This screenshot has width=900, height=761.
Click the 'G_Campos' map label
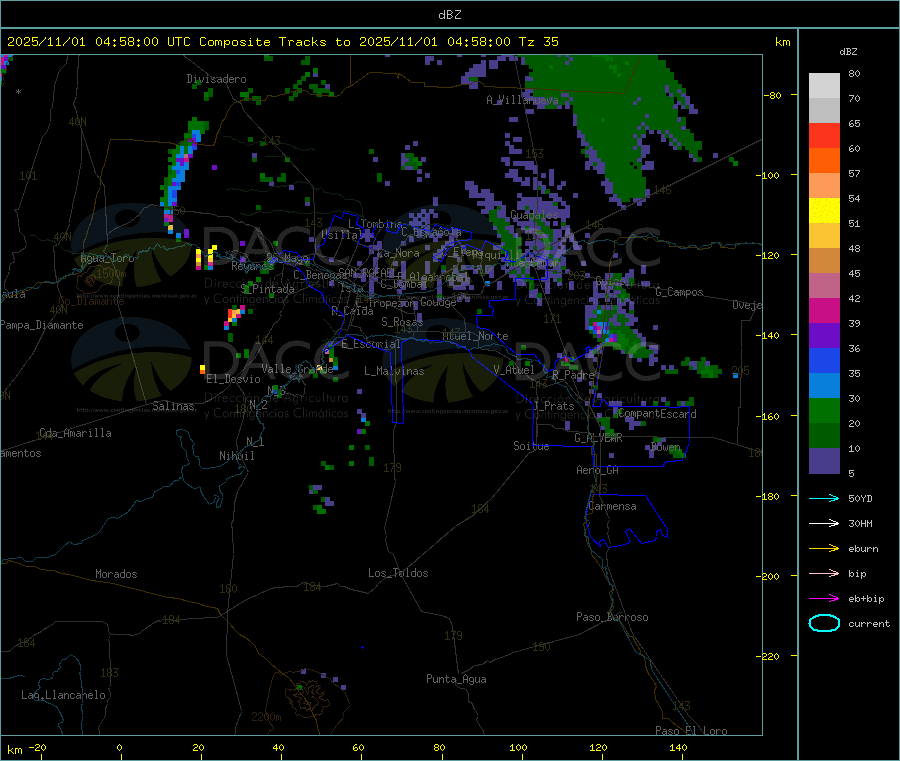pos(679,292)
